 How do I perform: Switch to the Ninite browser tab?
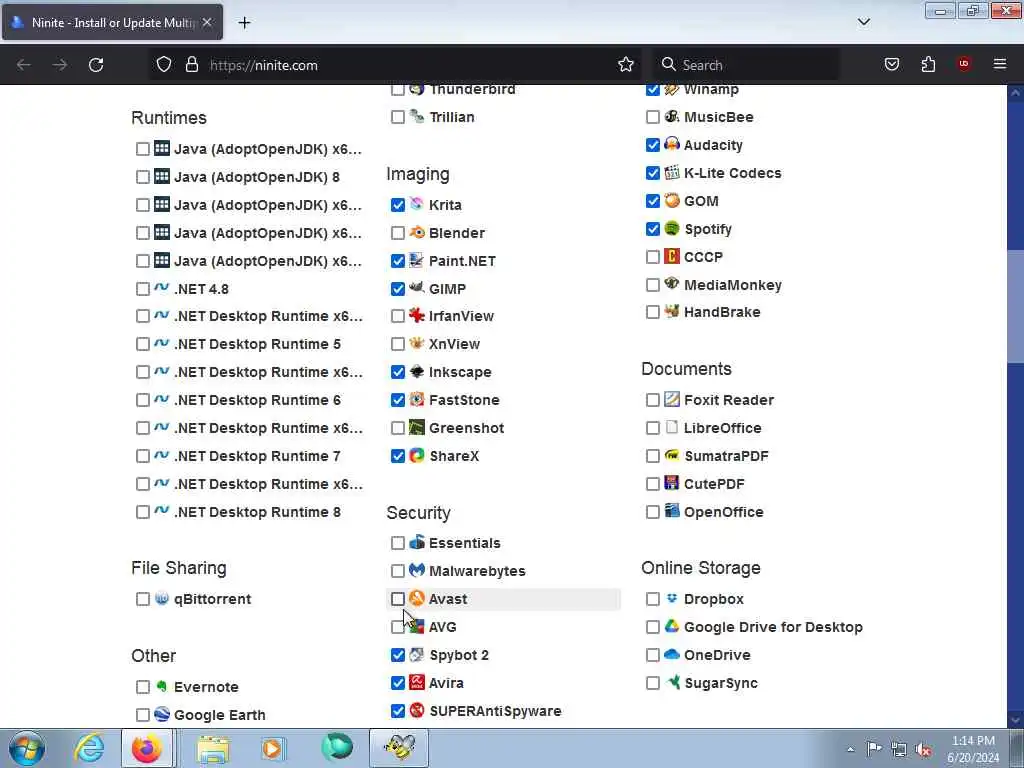tap(112, 22)
